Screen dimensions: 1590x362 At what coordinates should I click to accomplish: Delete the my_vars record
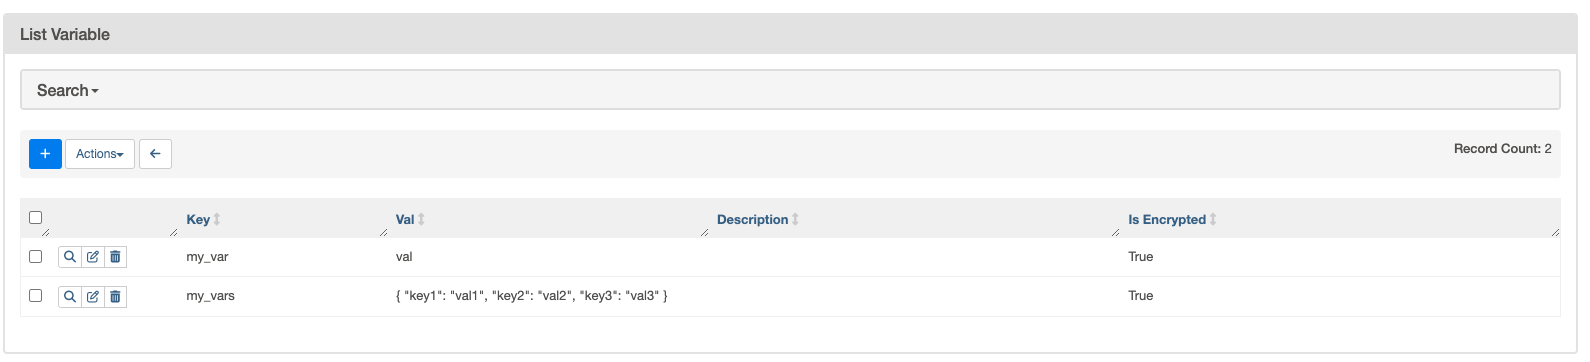115,296
